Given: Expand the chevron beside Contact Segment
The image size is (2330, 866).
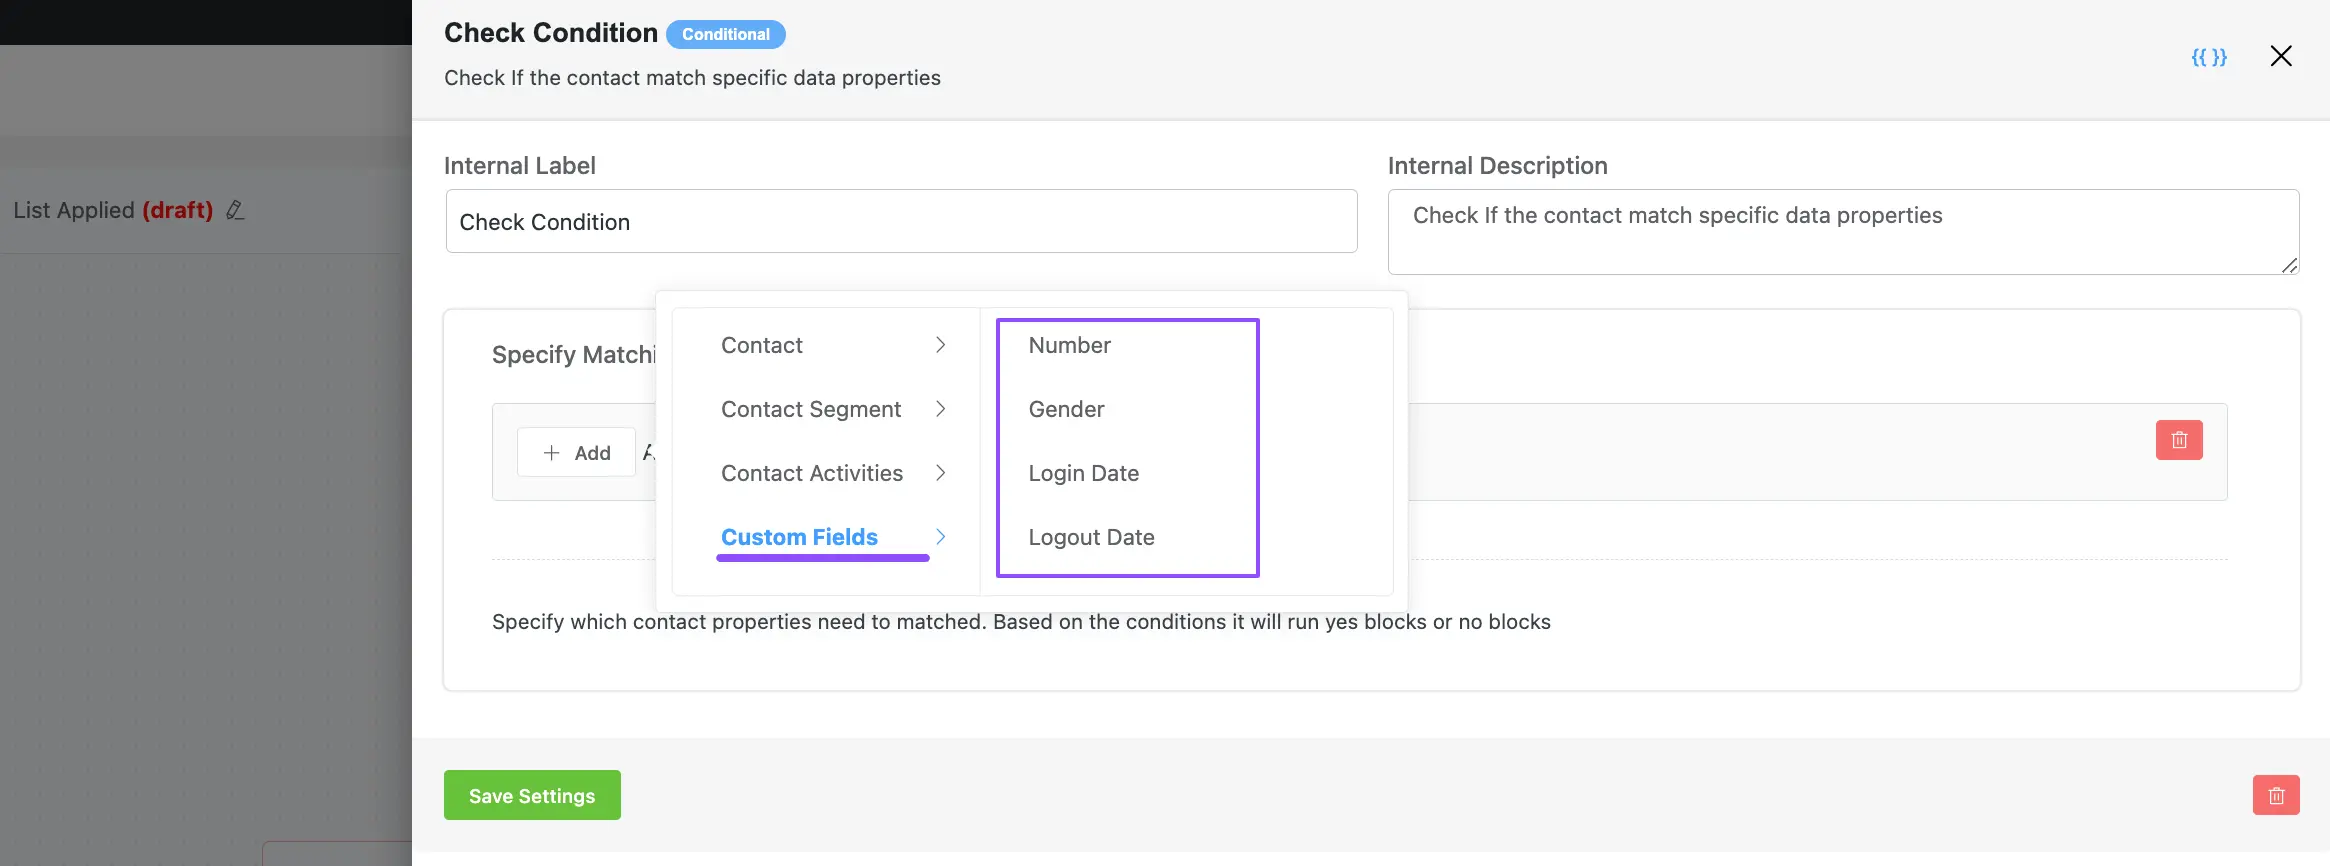Looking at the screenshot, I should point(940,409).
